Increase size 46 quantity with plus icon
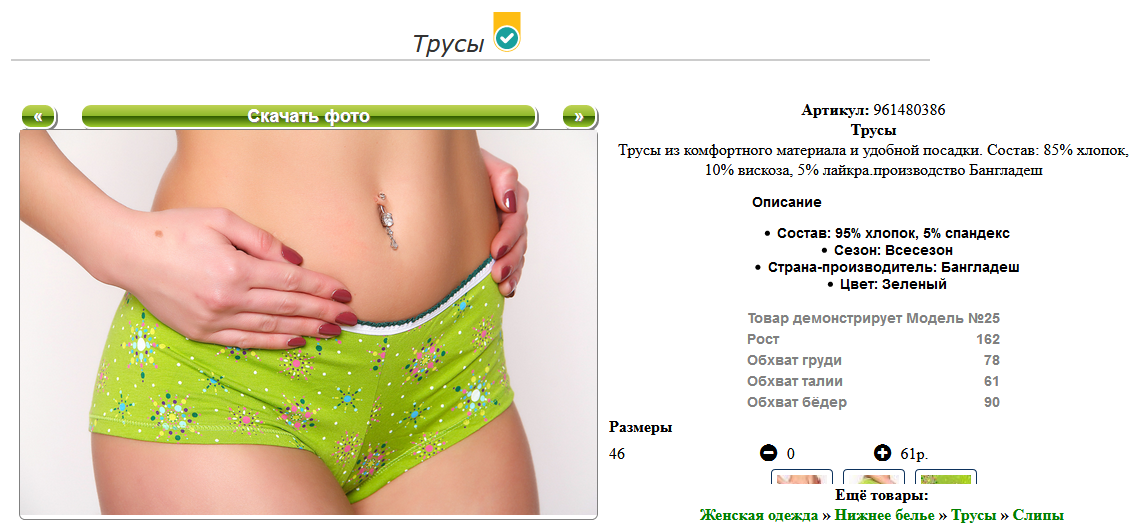Viewport: 1134px width, 525px height. [882, 453]
